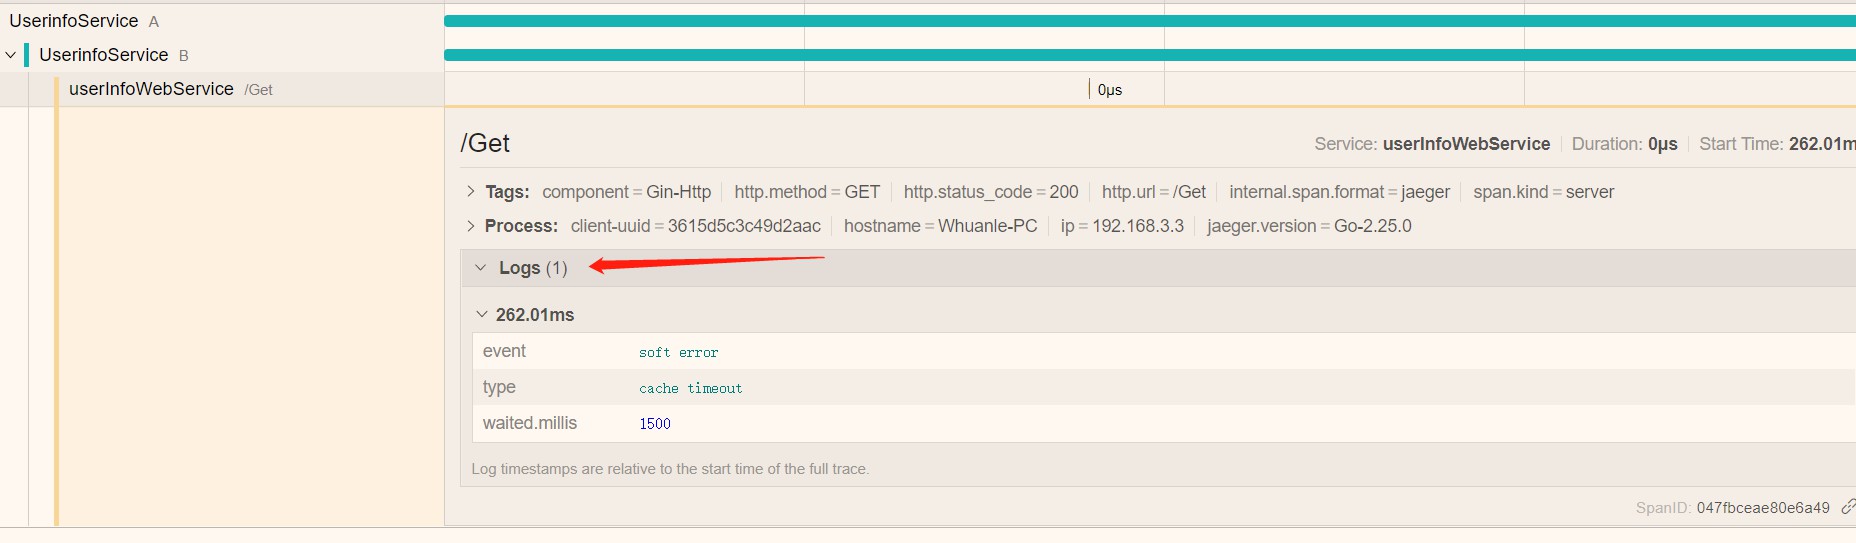Click the type row with cache timeout
The height and width of the screenshot is (543, 1856).
pyautogui.click(x=690, y=388)
